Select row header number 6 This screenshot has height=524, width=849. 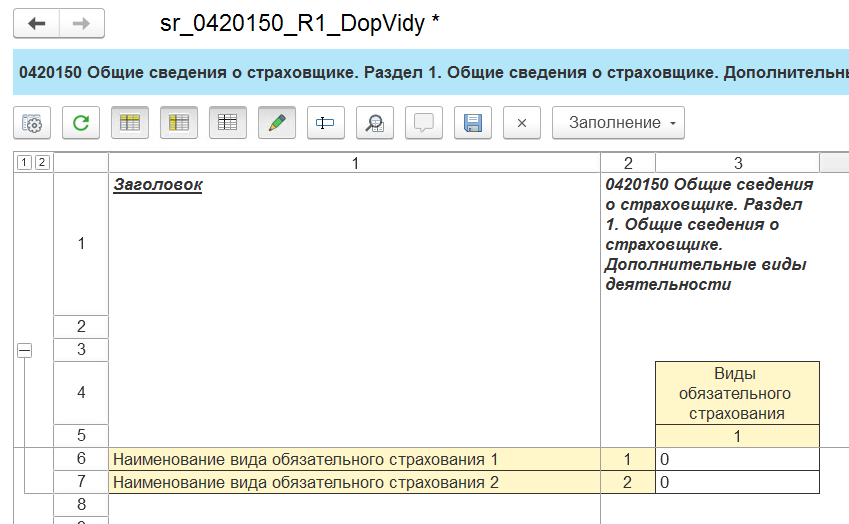pos(81,459)
